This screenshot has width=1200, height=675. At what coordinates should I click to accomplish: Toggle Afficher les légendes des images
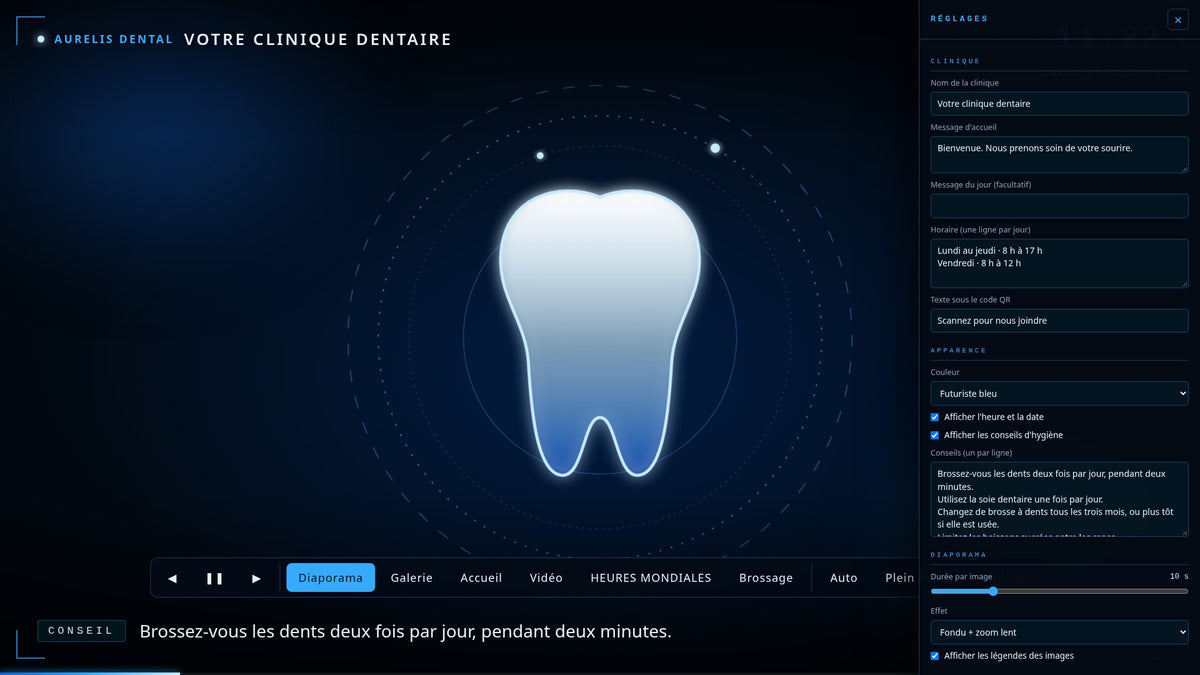click(935, 656)
